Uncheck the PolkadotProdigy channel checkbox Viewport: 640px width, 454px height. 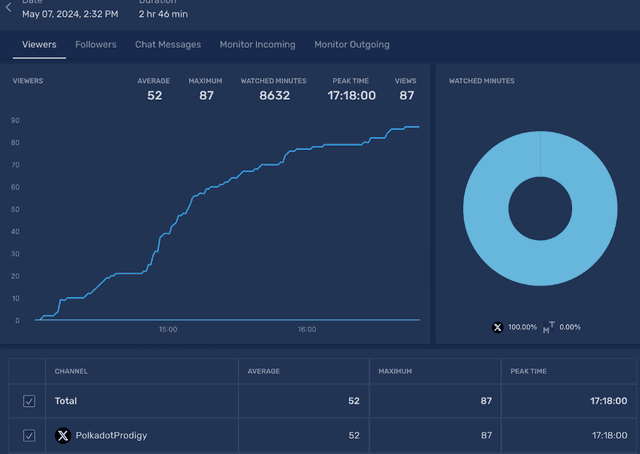(x=29, y=436)
